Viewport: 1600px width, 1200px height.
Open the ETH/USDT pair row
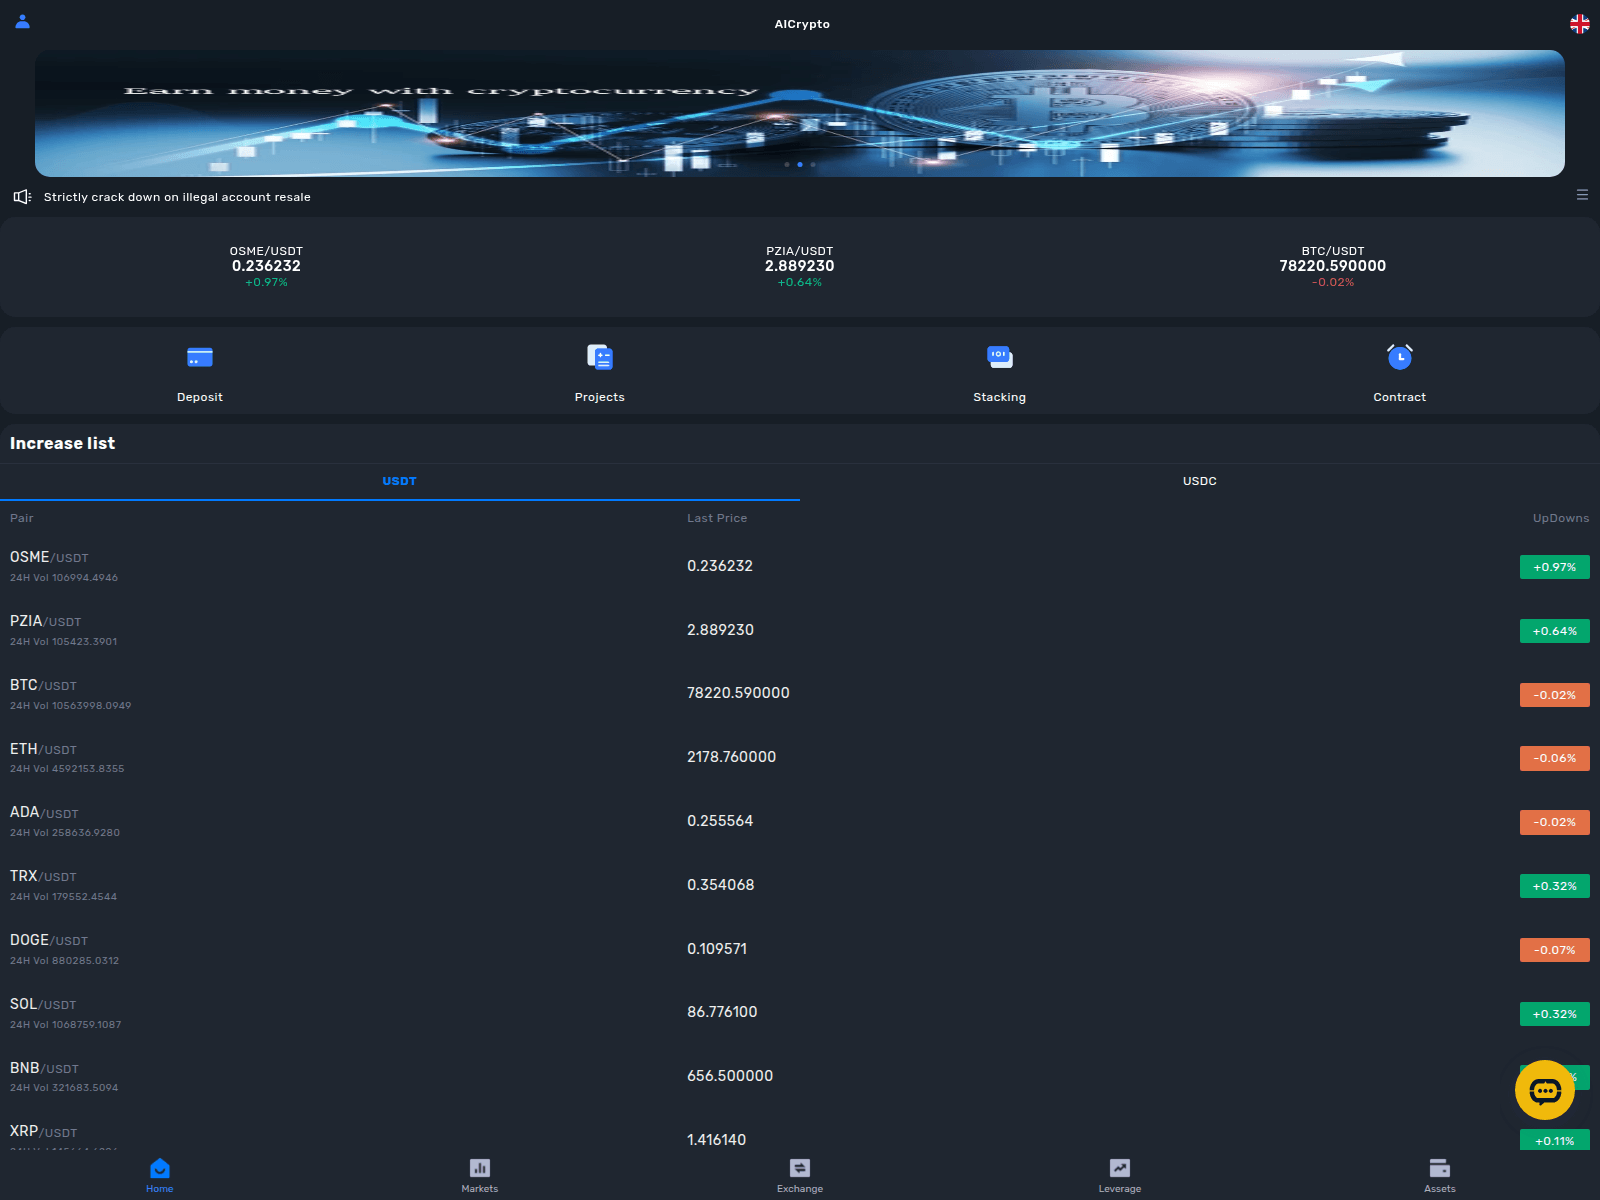pos(800,758)
